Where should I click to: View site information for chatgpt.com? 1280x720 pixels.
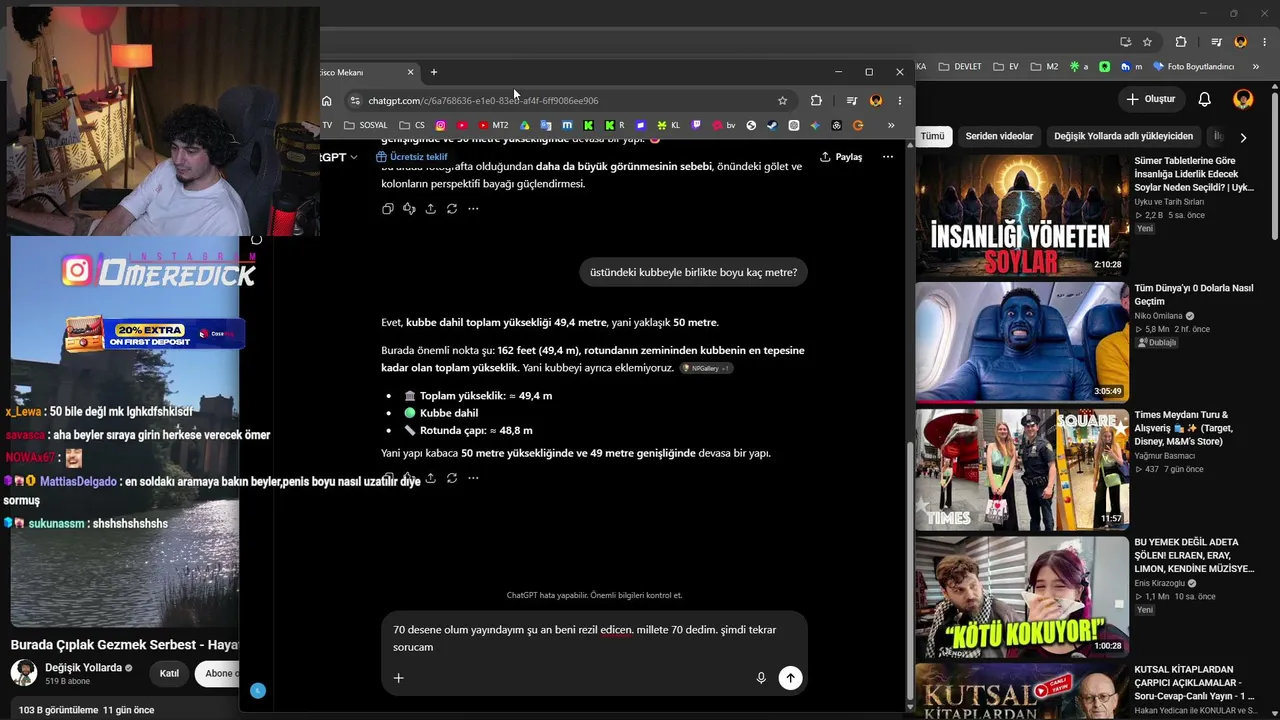pos(354,100)
